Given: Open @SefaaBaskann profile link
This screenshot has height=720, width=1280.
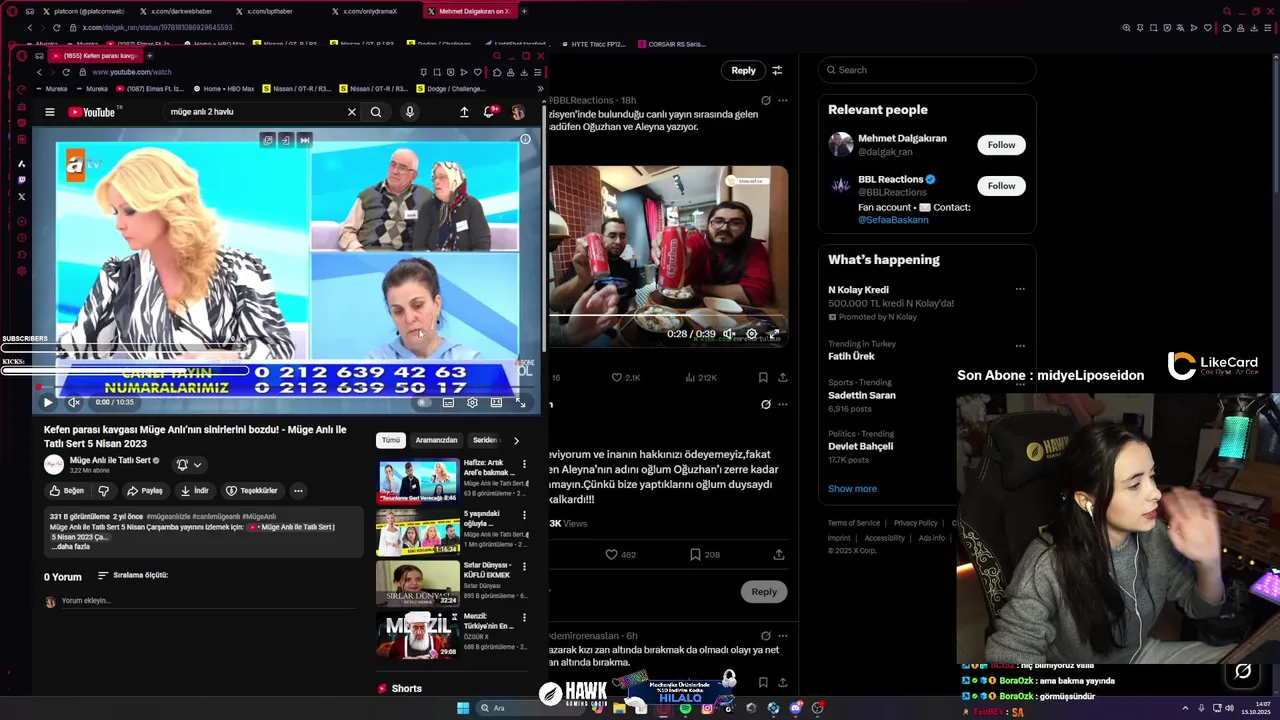Looking at the screenshot, I should (x=893, y=220).
